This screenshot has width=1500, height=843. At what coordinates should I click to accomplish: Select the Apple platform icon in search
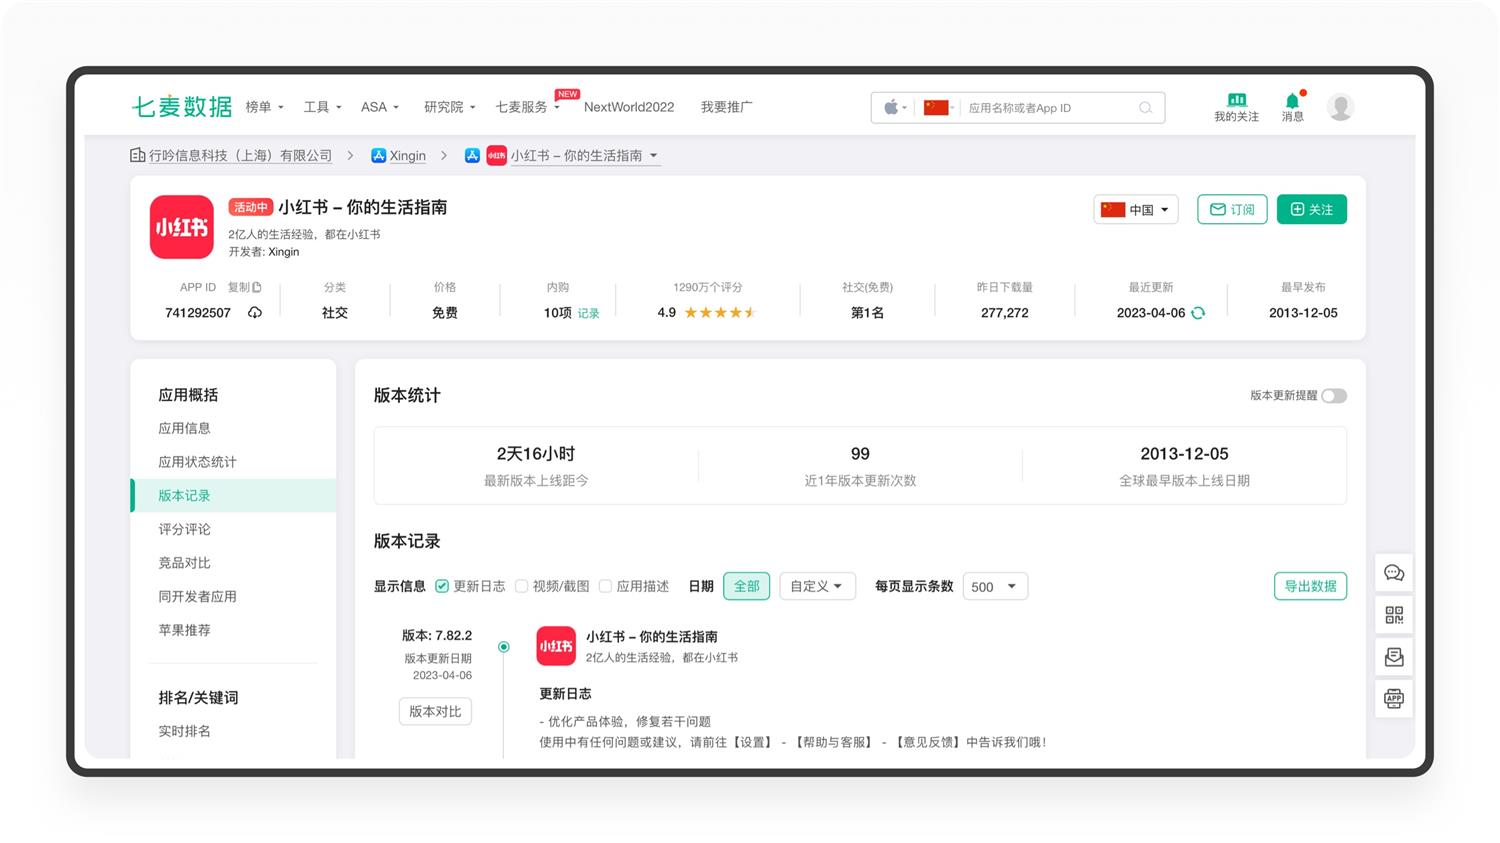pos(890,108)
